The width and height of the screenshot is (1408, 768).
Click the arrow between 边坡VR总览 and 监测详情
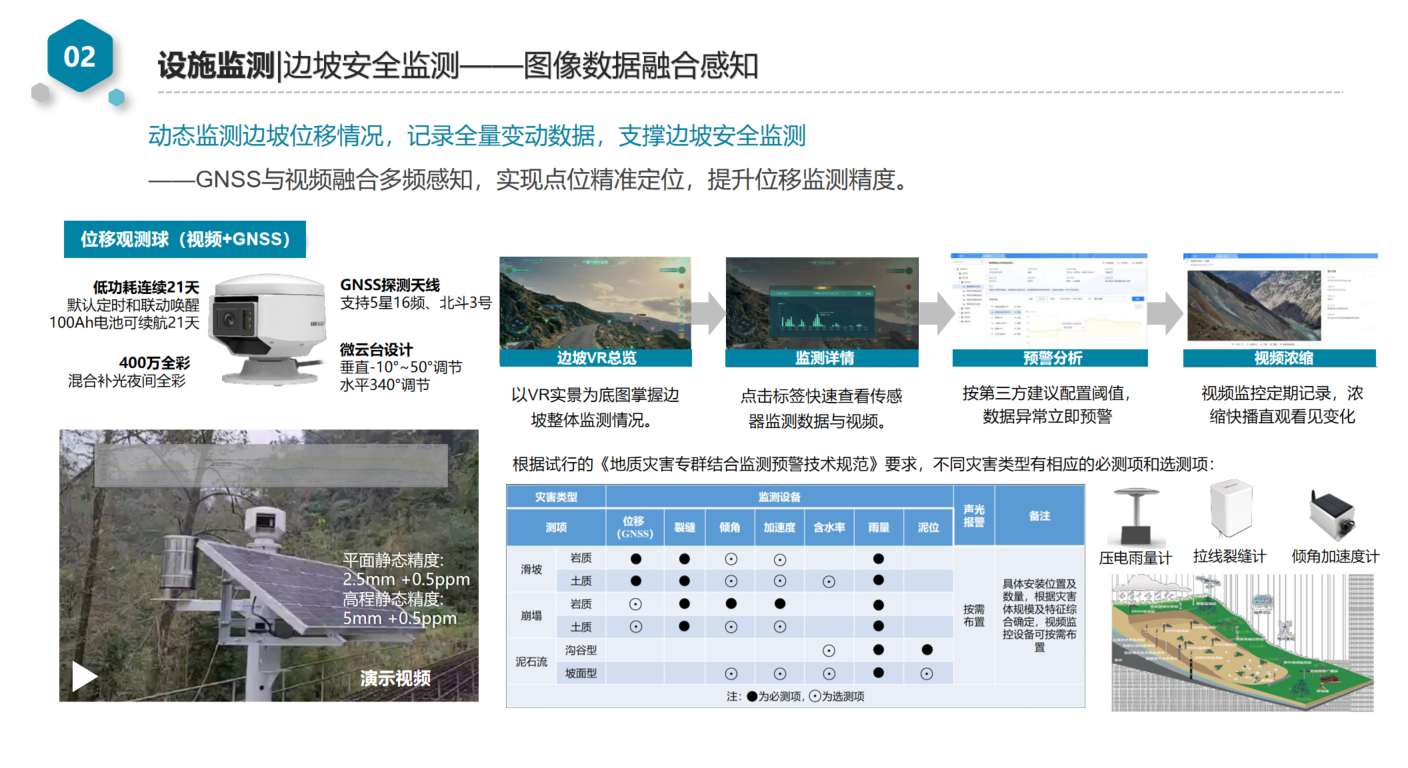[709, 314]
